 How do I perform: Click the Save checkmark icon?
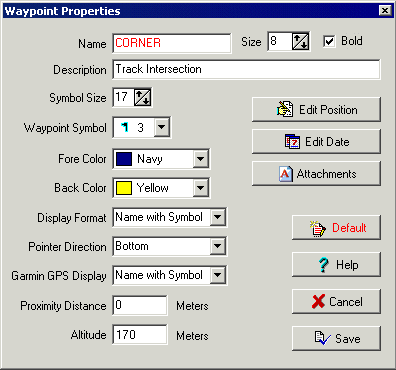click(323, 338)
